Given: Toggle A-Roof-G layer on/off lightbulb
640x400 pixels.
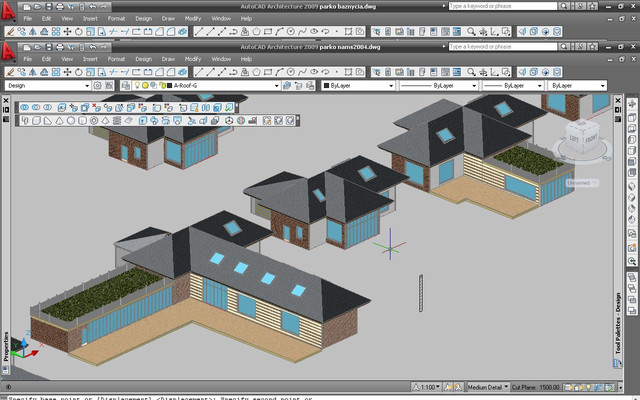Looking at the screenshot, I should [138, 86].
